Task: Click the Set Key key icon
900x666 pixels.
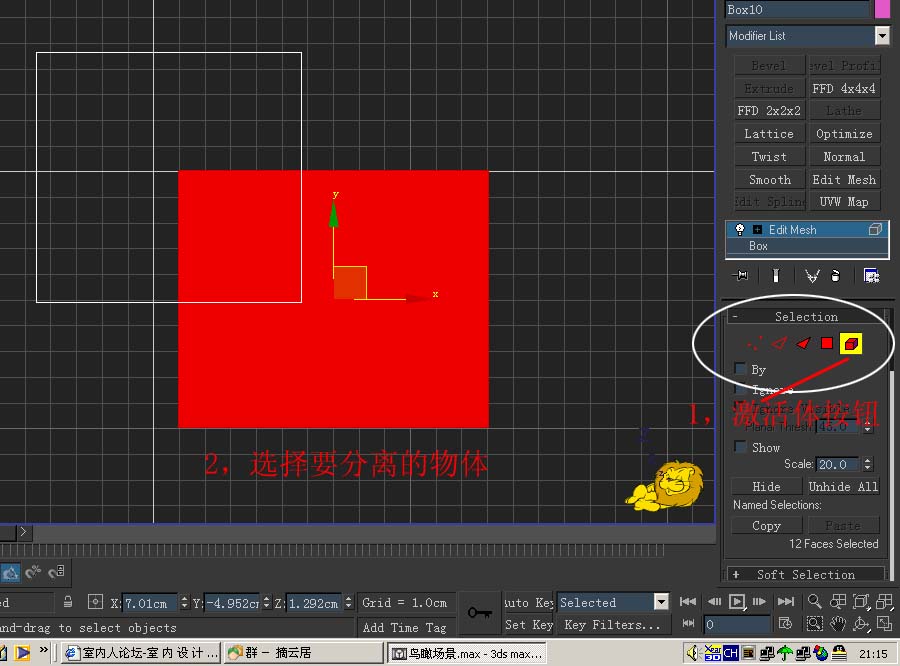Action: pyautogui.click(x=479, y=613)
